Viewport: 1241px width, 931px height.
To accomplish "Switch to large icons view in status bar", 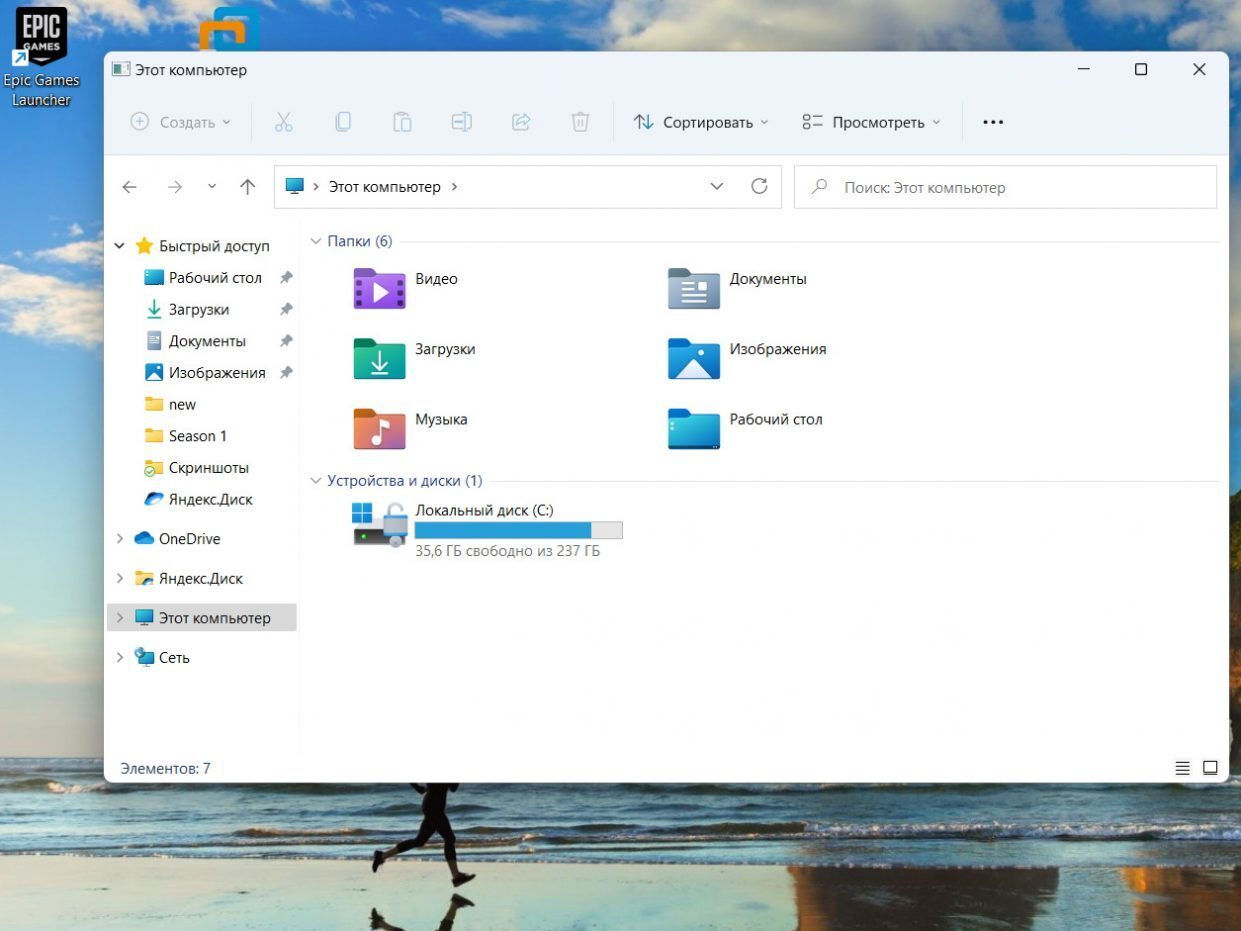I will click(1210, 768).
